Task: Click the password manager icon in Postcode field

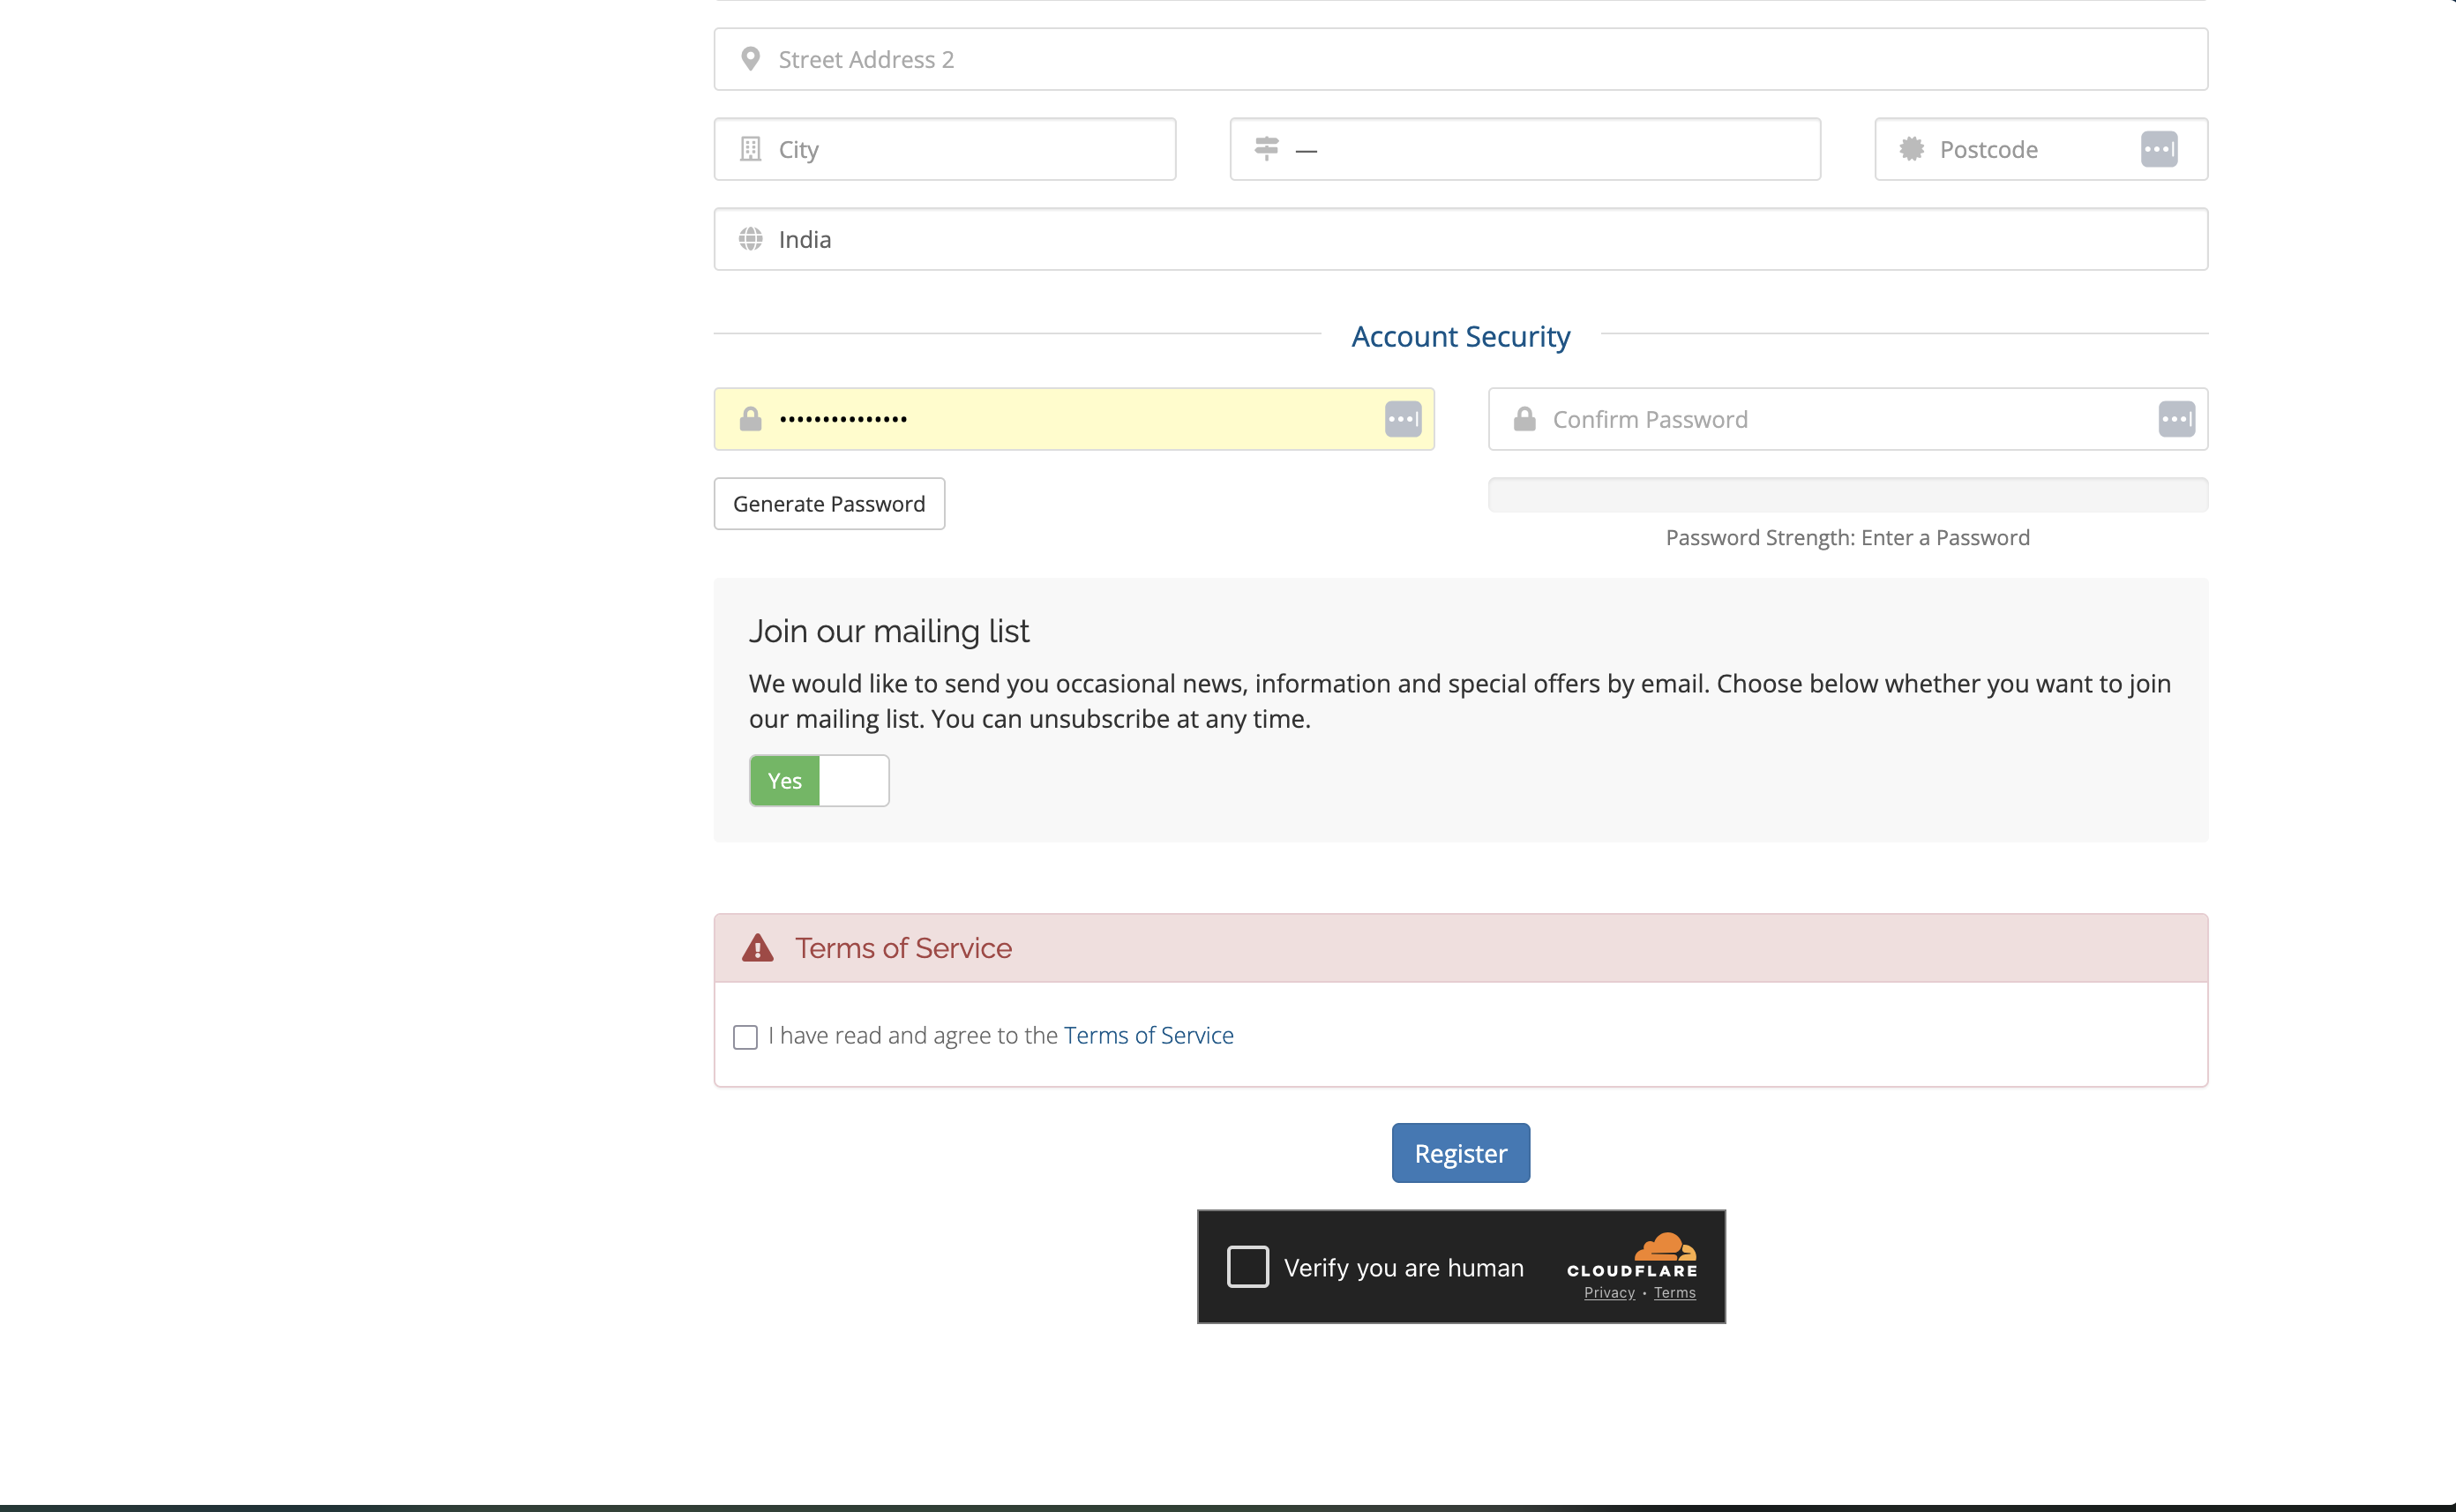Action: (x=2158, y=149)
